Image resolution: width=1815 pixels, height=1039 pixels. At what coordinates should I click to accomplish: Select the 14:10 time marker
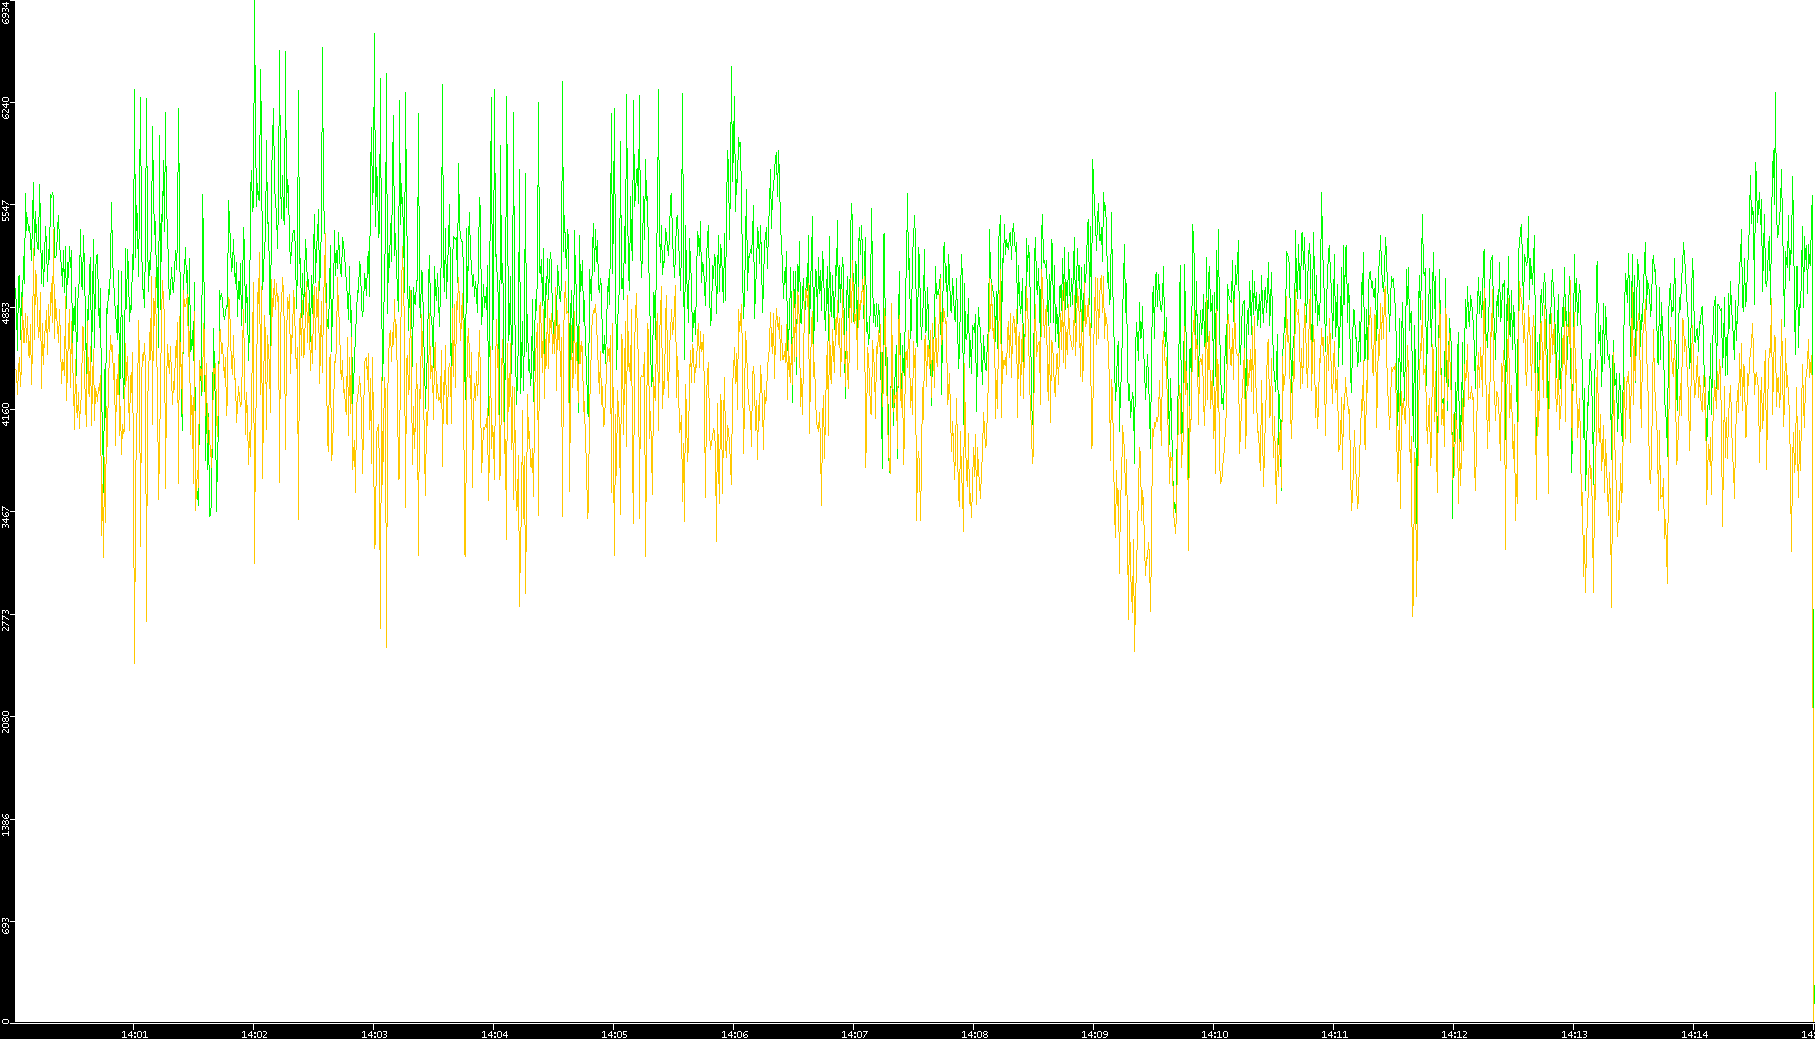tap(1214, 1034)
